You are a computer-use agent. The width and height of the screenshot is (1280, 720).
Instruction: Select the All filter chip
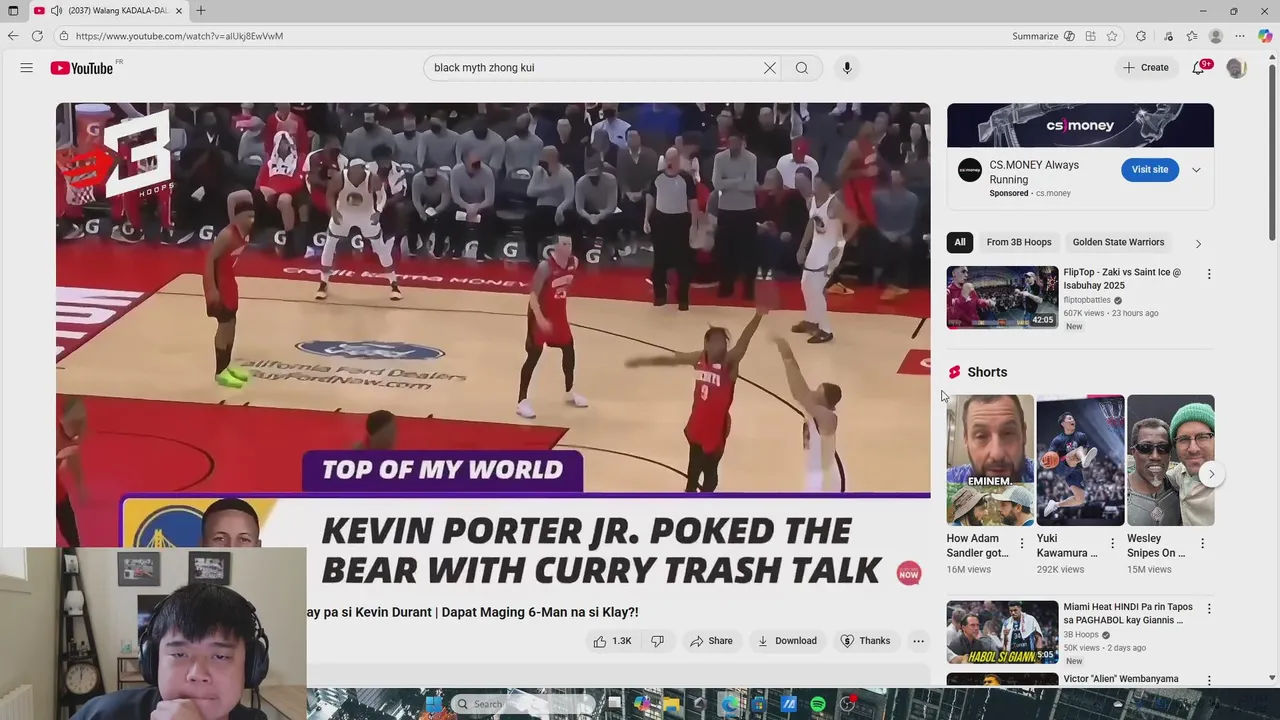pyautogui.click(x=960, y=242)
